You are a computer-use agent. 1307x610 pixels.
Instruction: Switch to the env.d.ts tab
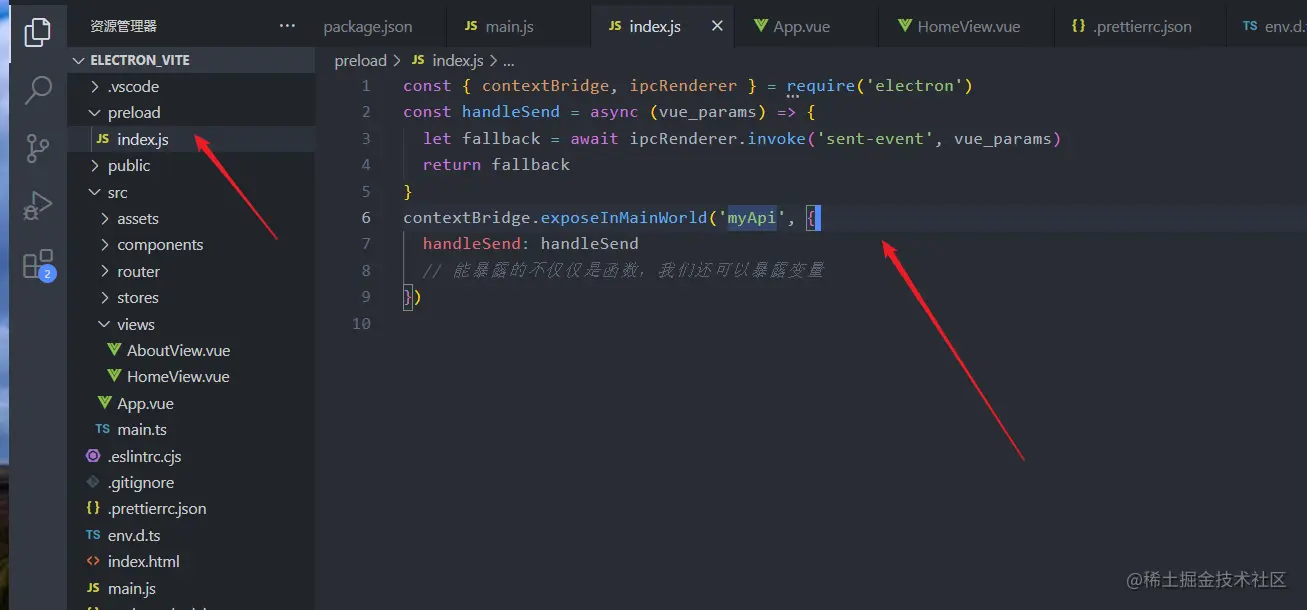point(1274,27)
